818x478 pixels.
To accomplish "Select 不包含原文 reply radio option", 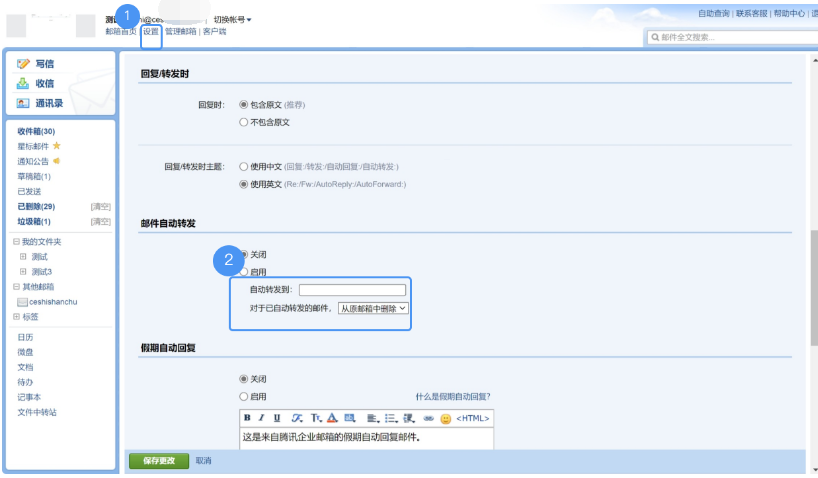I will click(x=243, y=122).
